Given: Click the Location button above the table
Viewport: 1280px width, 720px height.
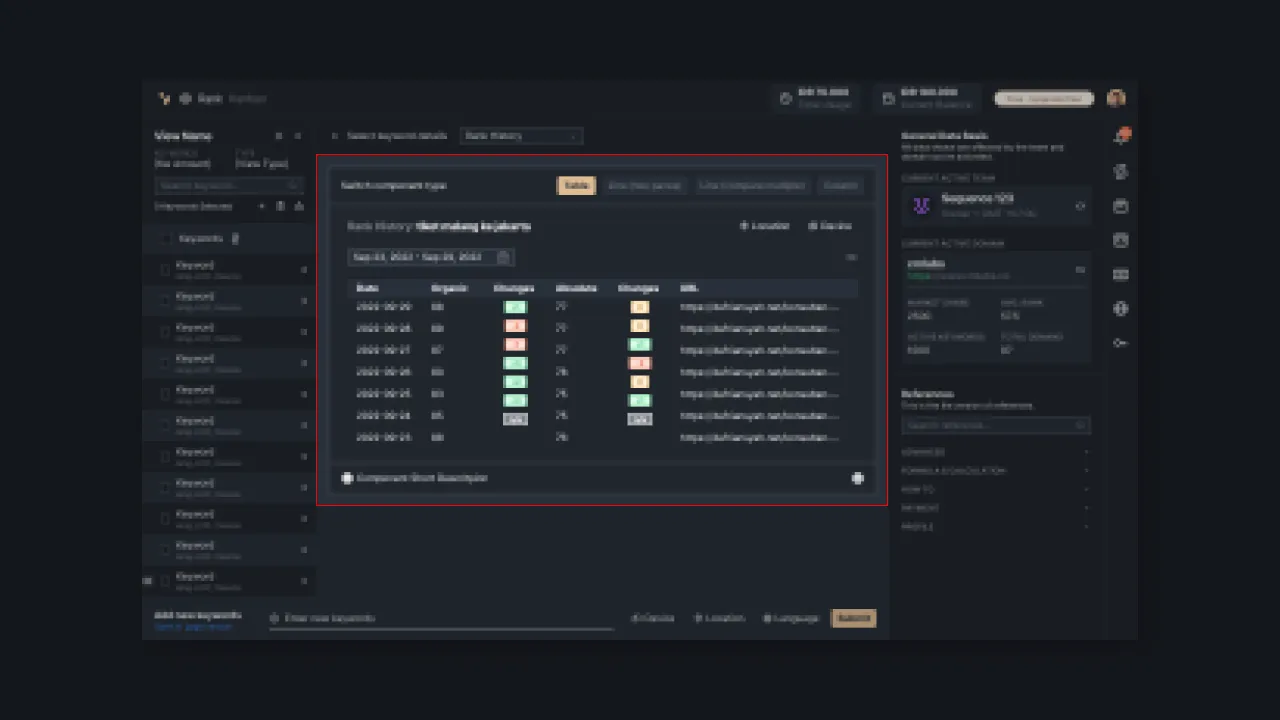Looking at the screenshot, I should point(764,226).
